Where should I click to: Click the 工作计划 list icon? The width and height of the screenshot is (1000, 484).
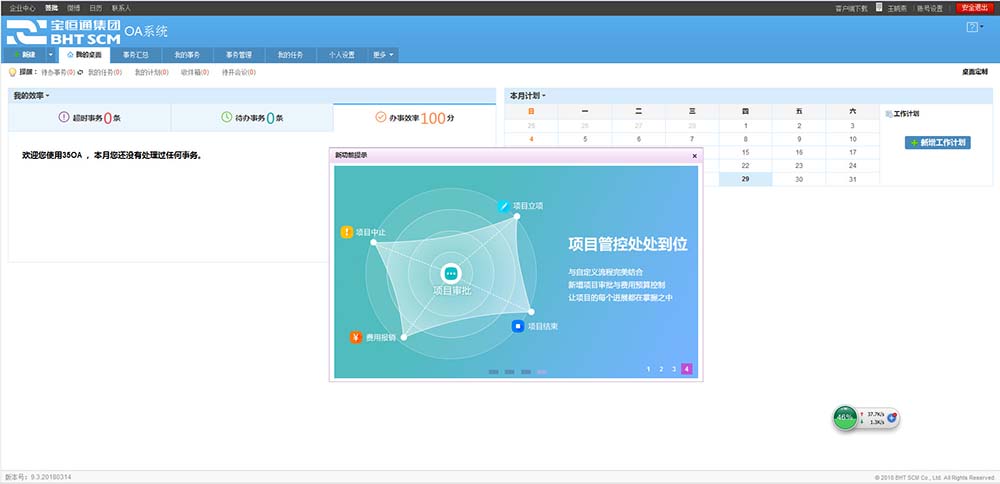coord(889,114)
